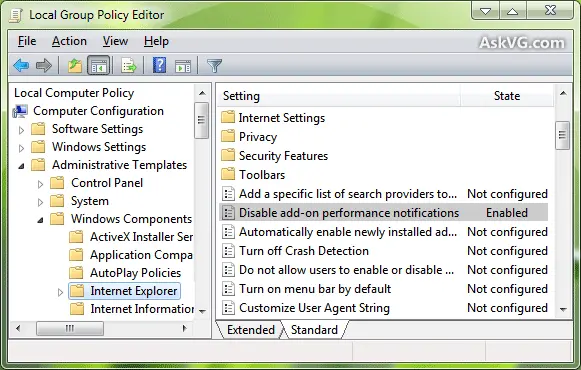Open Help with blue question mark icon
The width and height of the screenshot is (581, 370).
tap(160, 66)
